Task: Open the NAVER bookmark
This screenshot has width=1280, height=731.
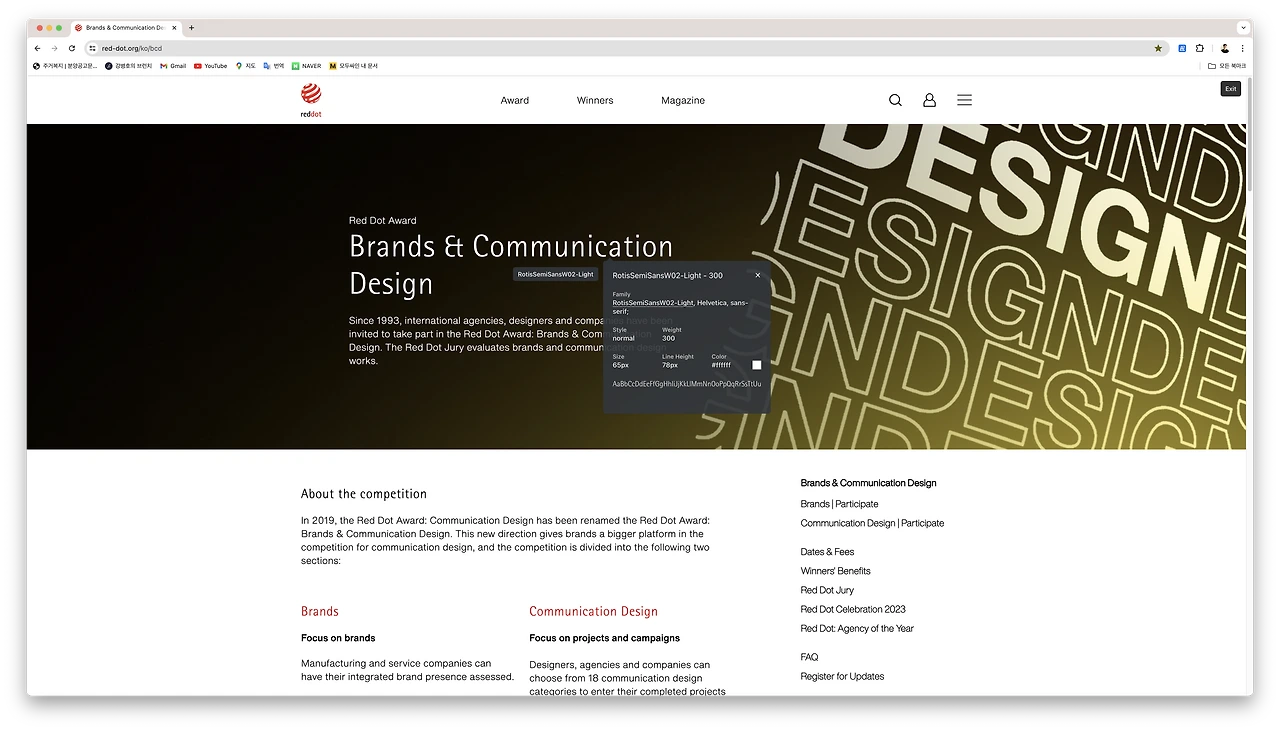Action: pyautogui.click(x=307, y=66)
